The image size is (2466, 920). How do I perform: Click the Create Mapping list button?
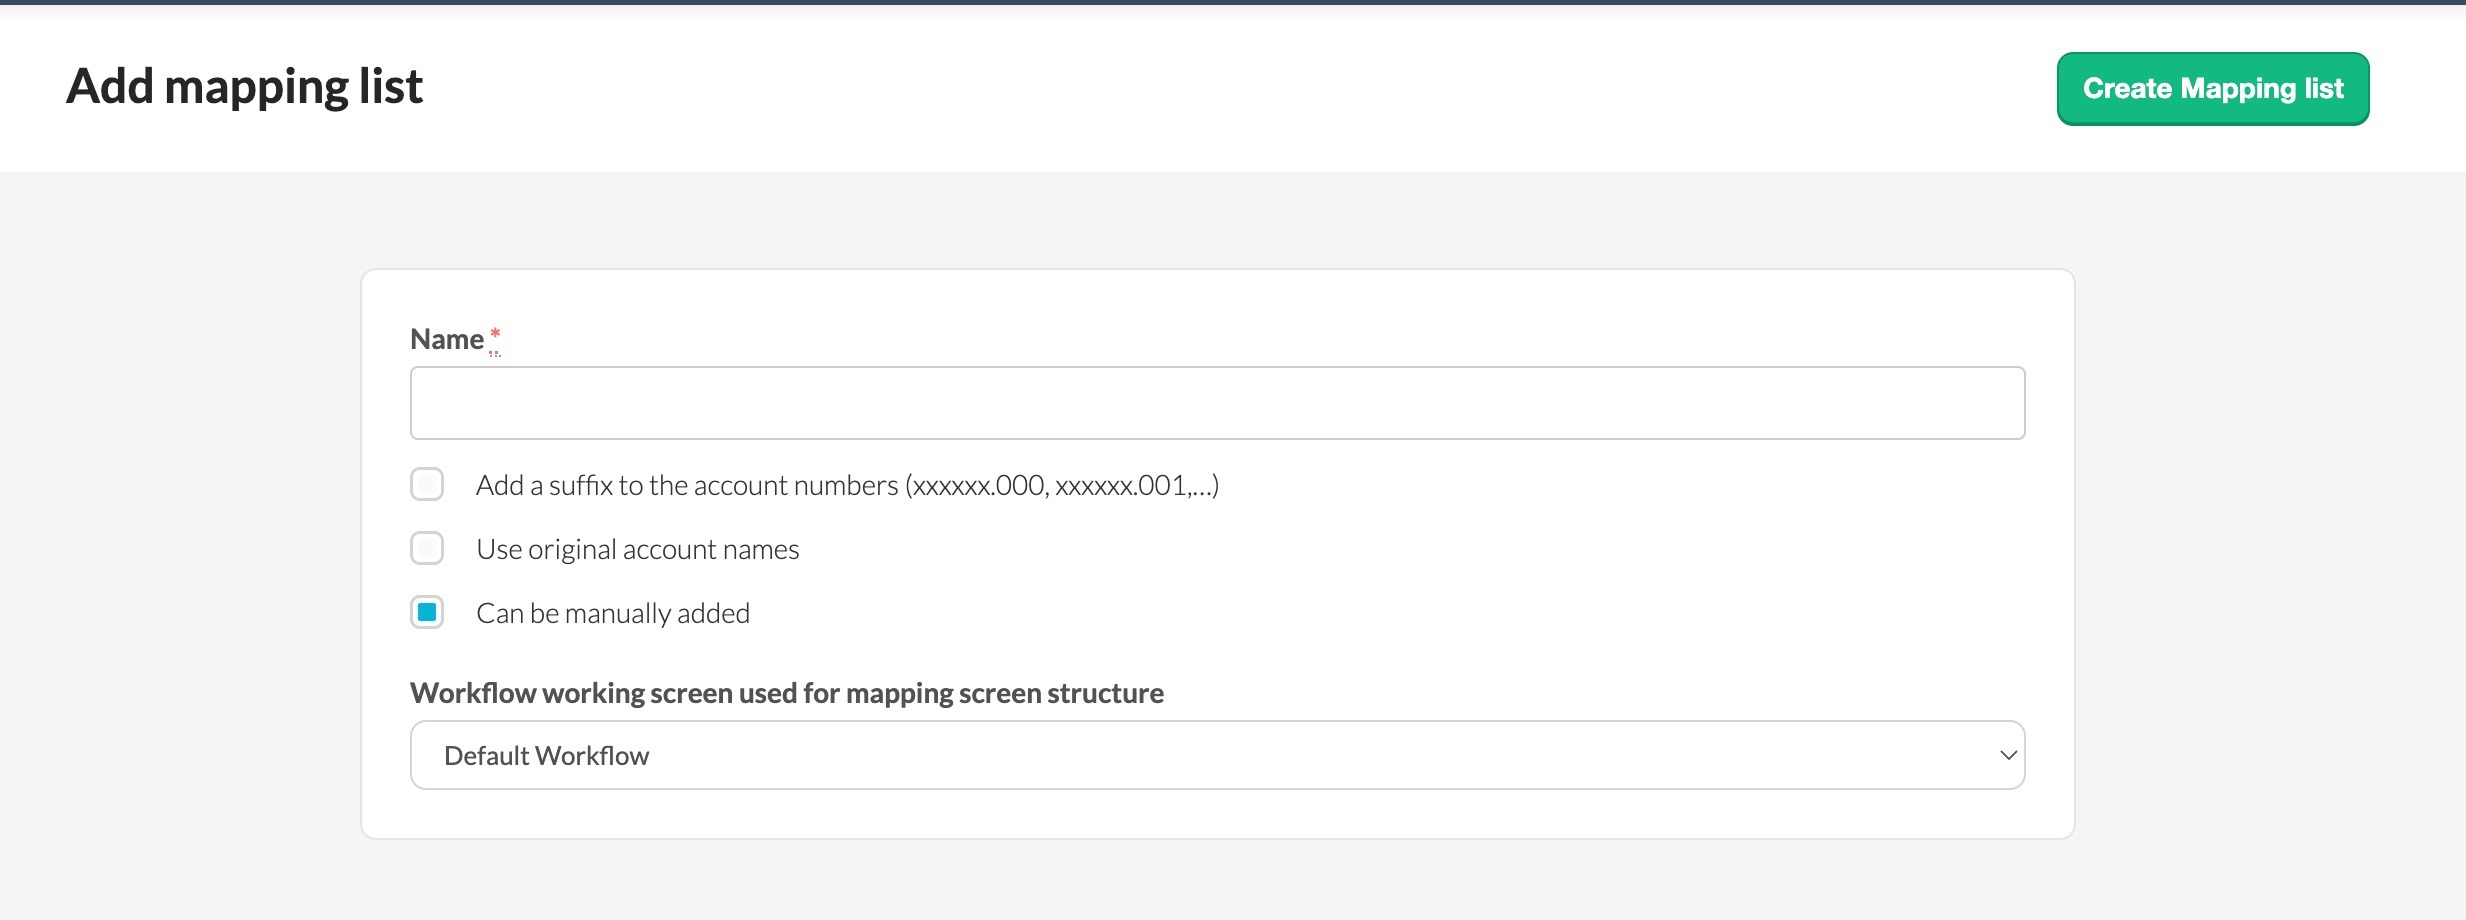pyautogui.click(x=2212, y=89)
